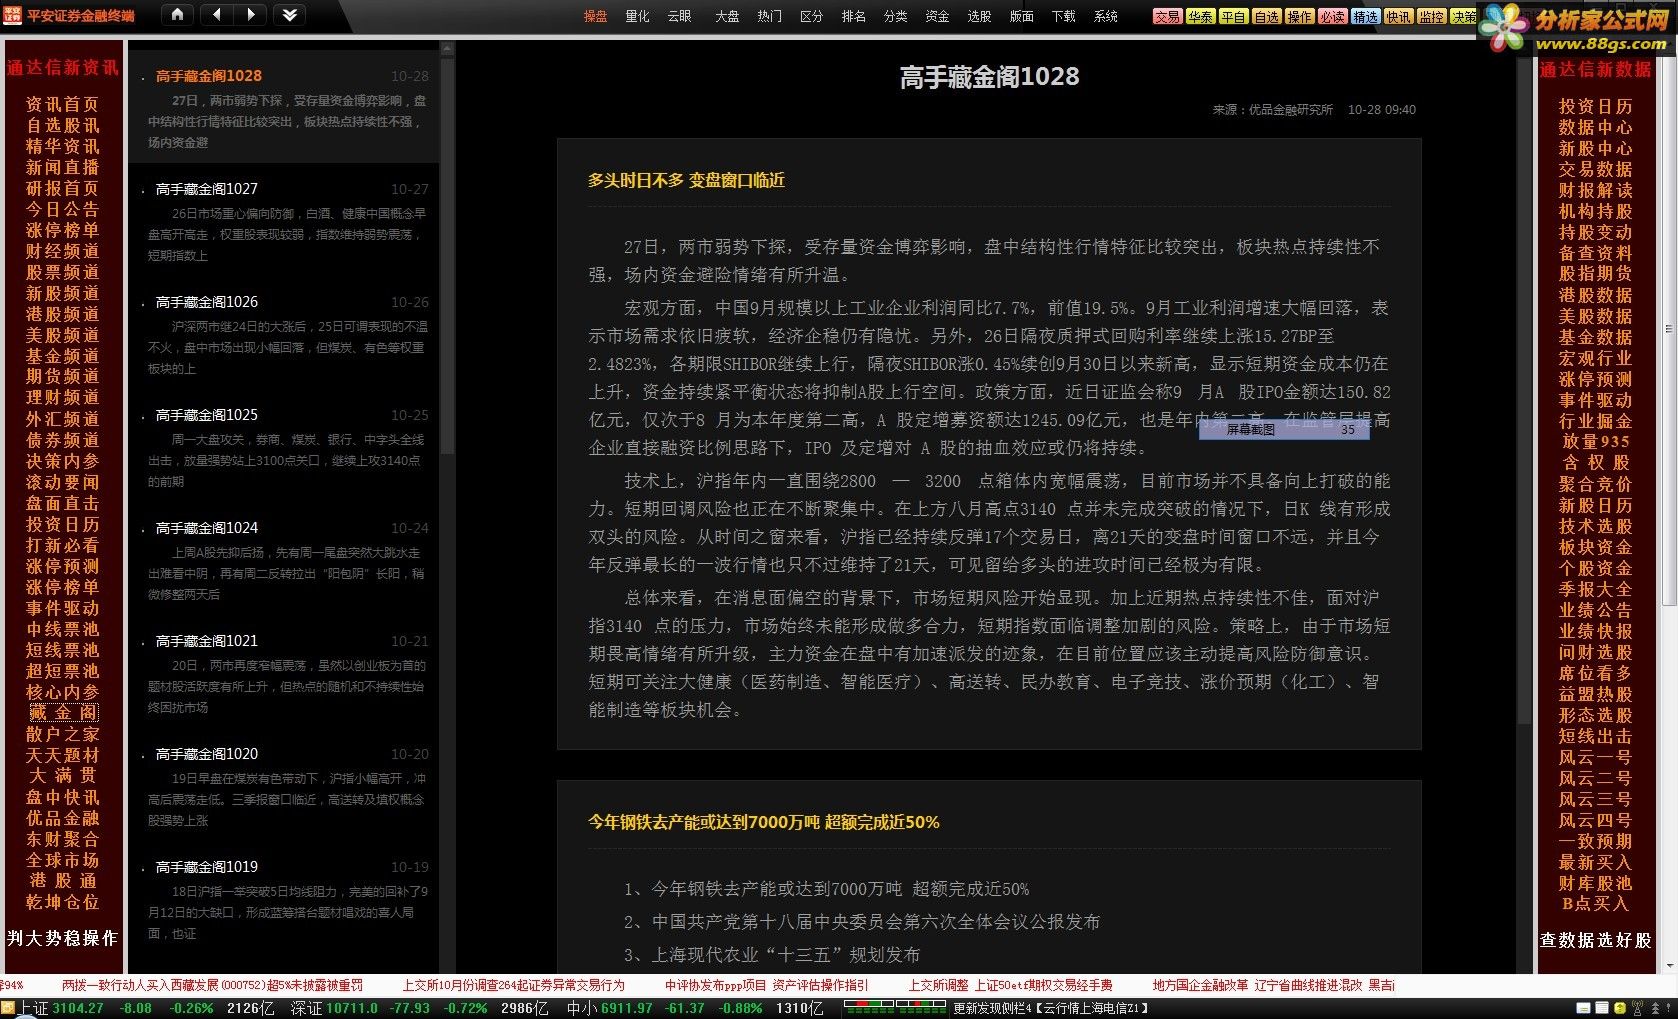Open 技术选股 in right sidebar

1595,526
